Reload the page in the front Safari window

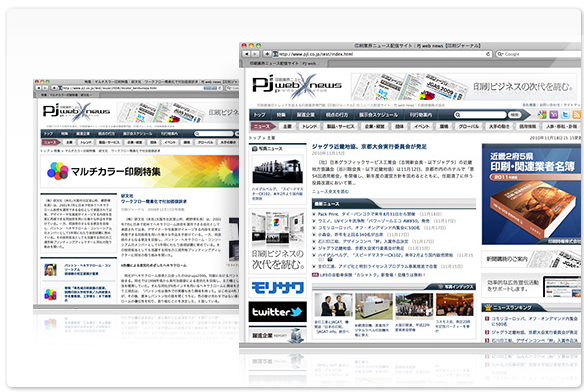[x=488, y=54]
